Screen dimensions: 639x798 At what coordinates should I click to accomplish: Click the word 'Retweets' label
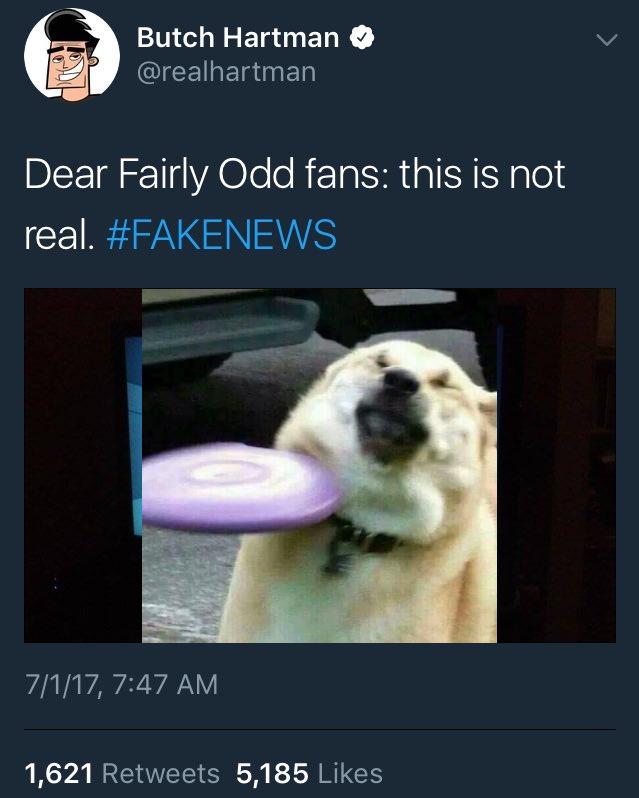[161, 773]
